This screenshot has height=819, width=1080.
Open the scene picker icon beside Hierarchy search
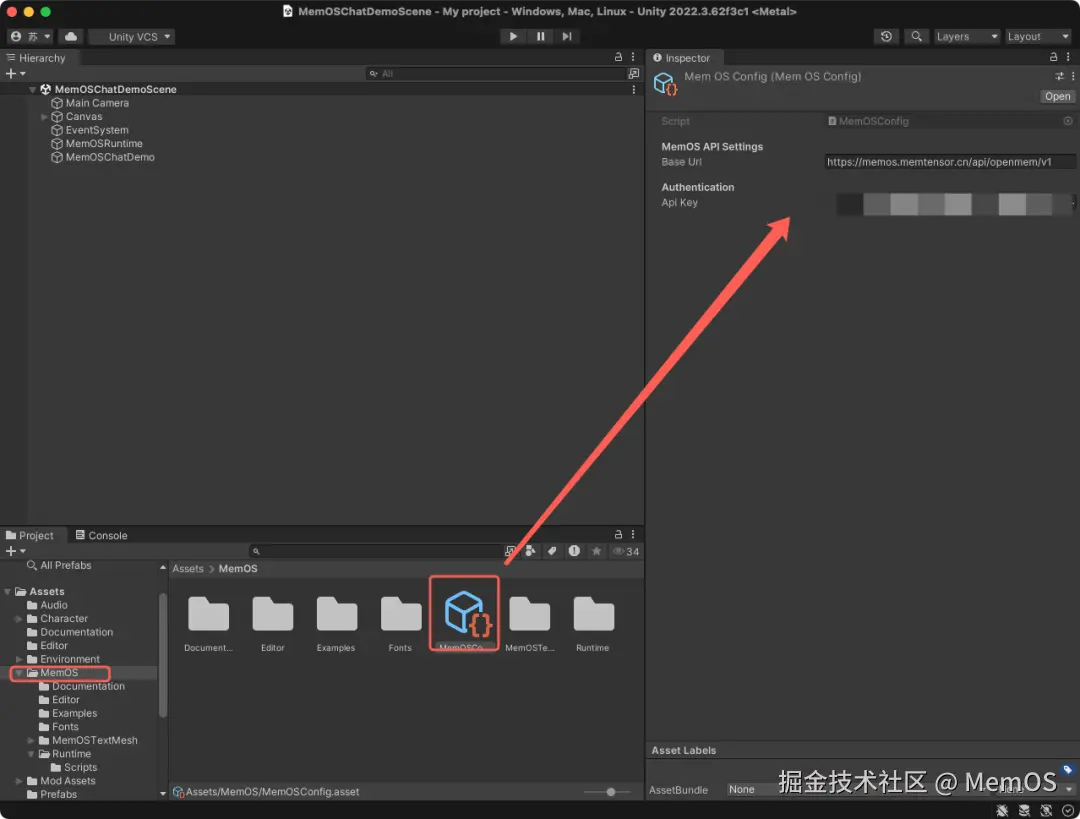click(x=634, y=74)
